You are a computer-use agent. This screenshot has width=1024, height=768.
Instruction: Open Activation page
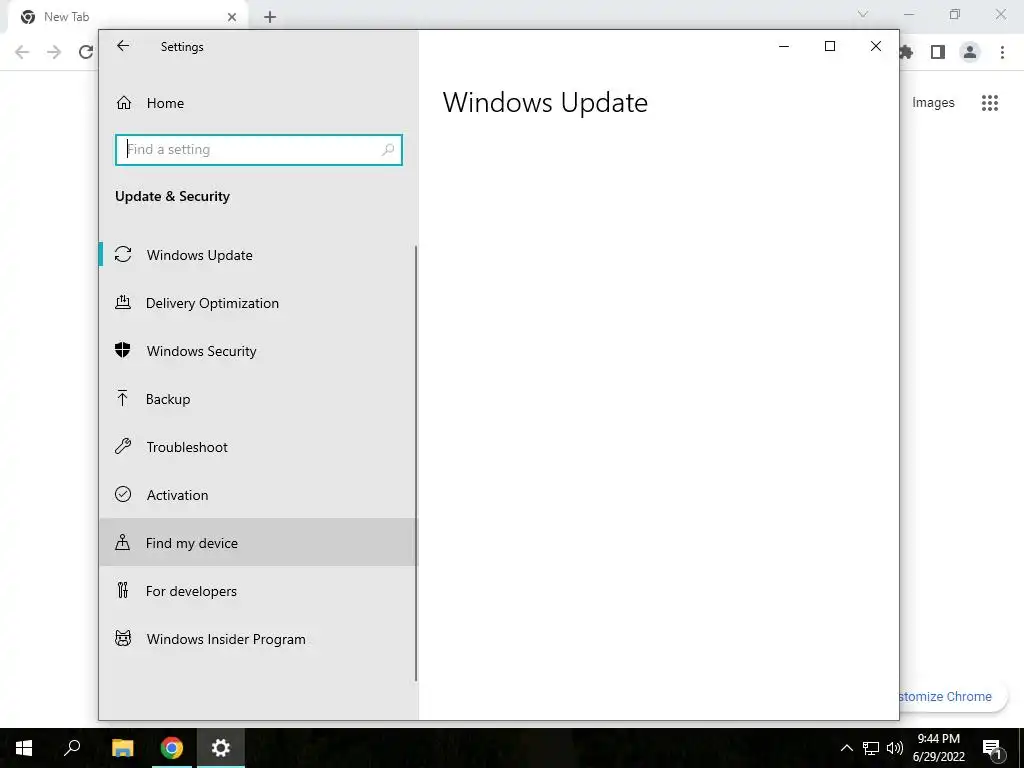[258, 495]
